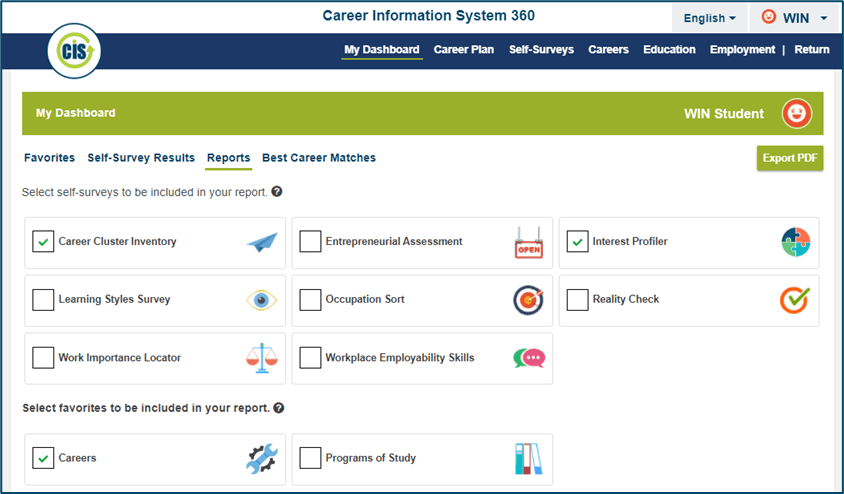Open the English language dropdown

[x=709, y=18]
